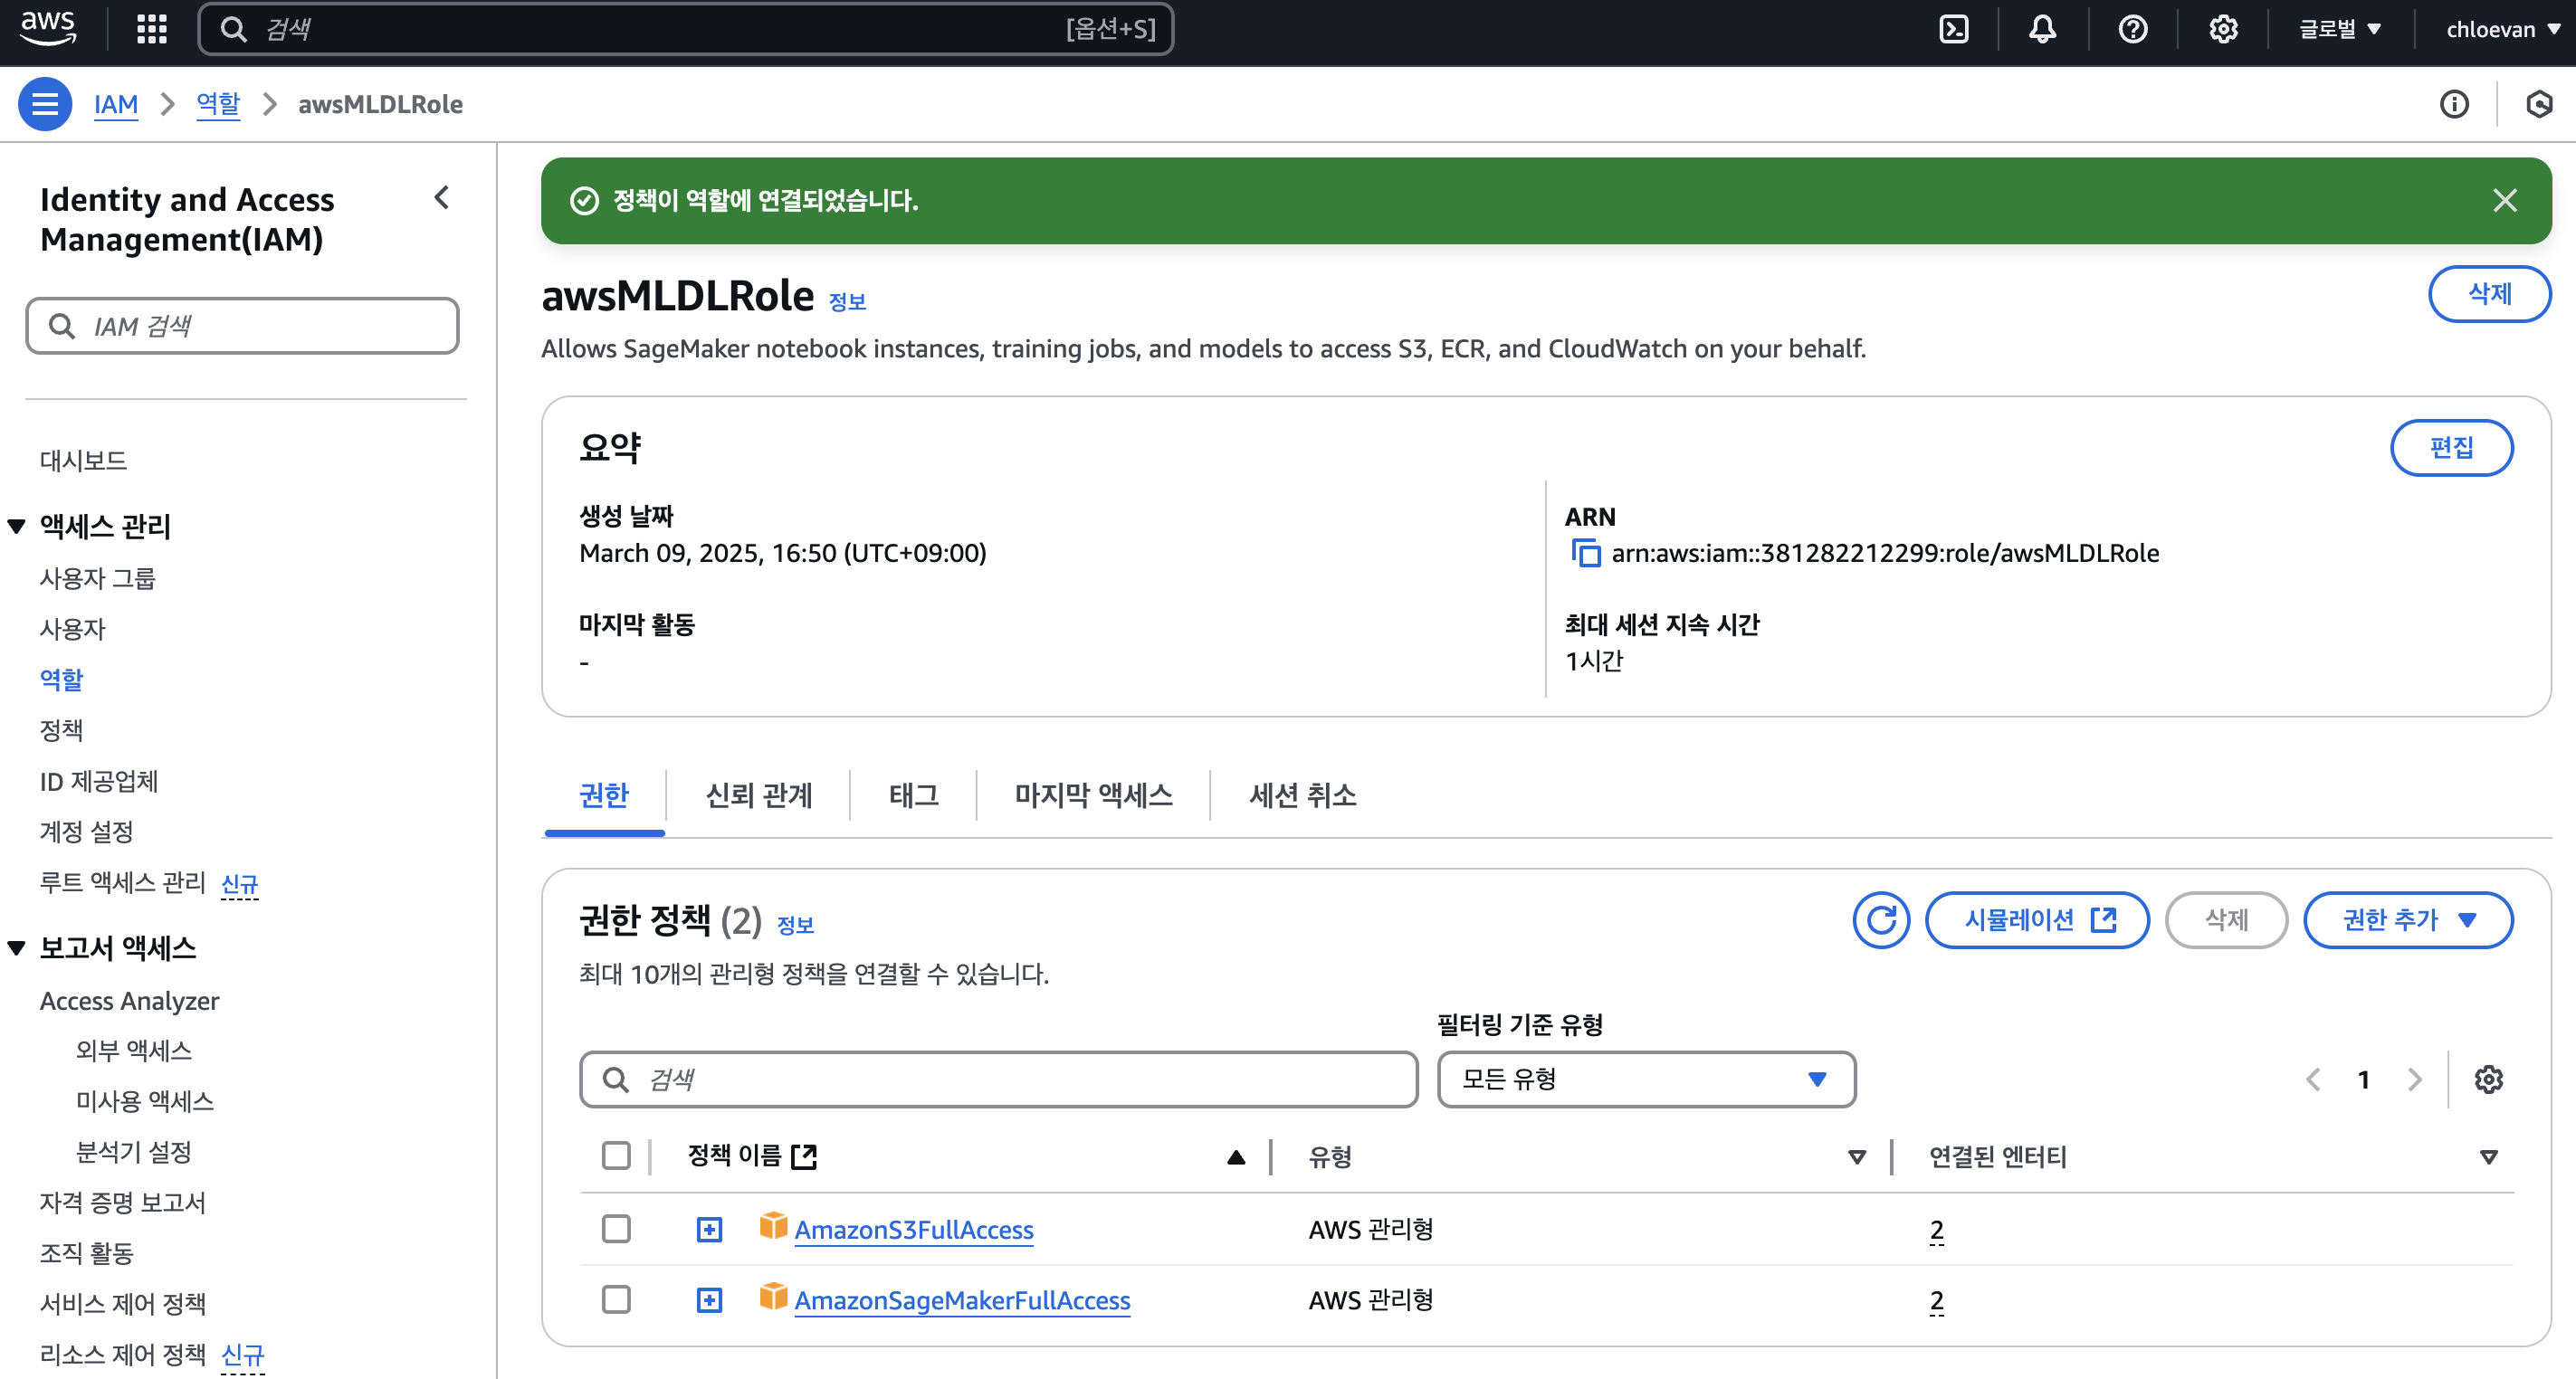Open the AmazonSageMakerFullAccess policy link

[962, 1300]
